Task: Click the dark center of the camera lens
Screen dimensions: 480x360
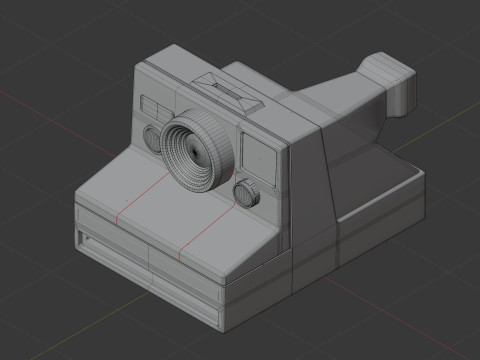Action: point(195,152)
